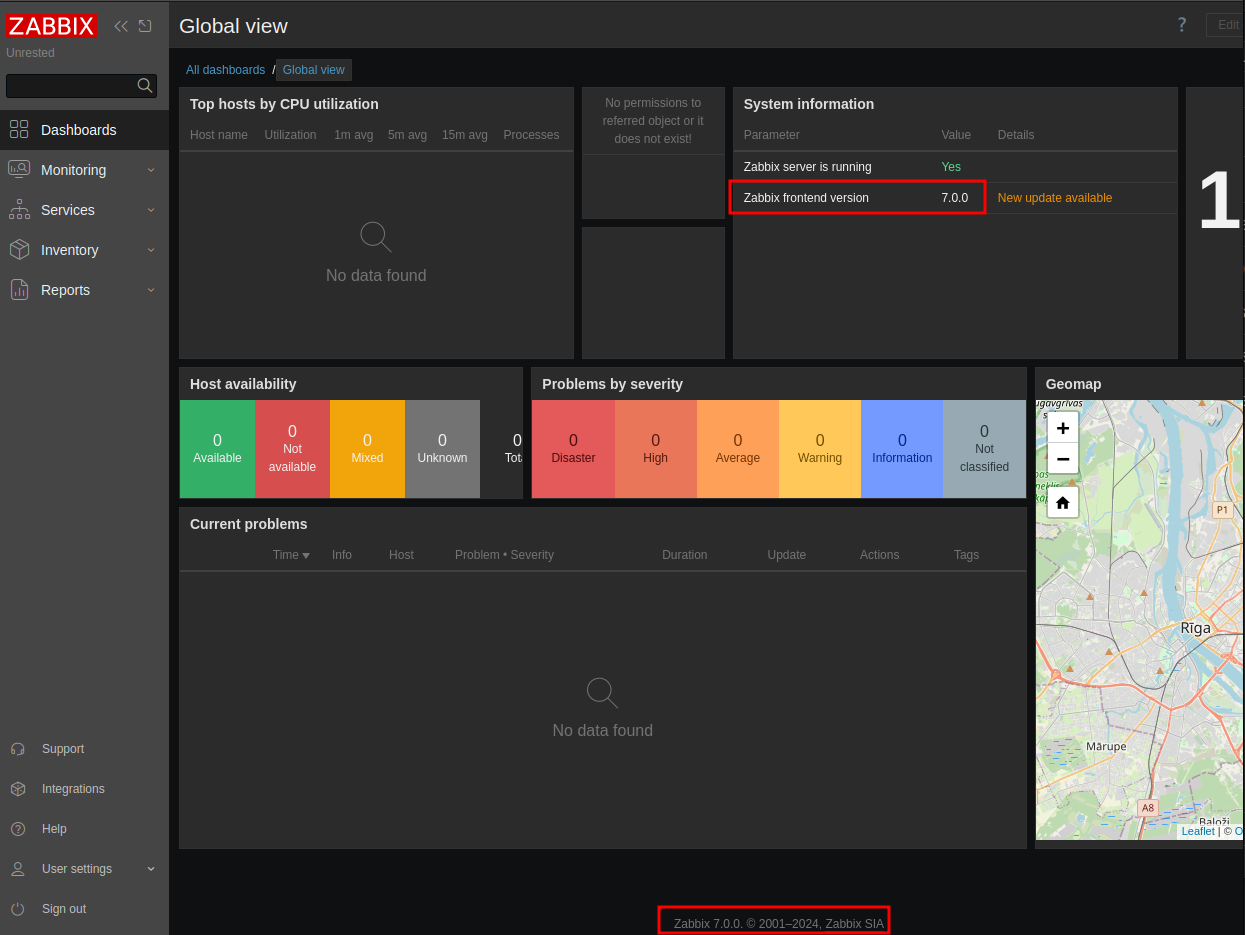Click the search magnifier icon
Viewport: 1245px width, 935px height.
point(145,86)
